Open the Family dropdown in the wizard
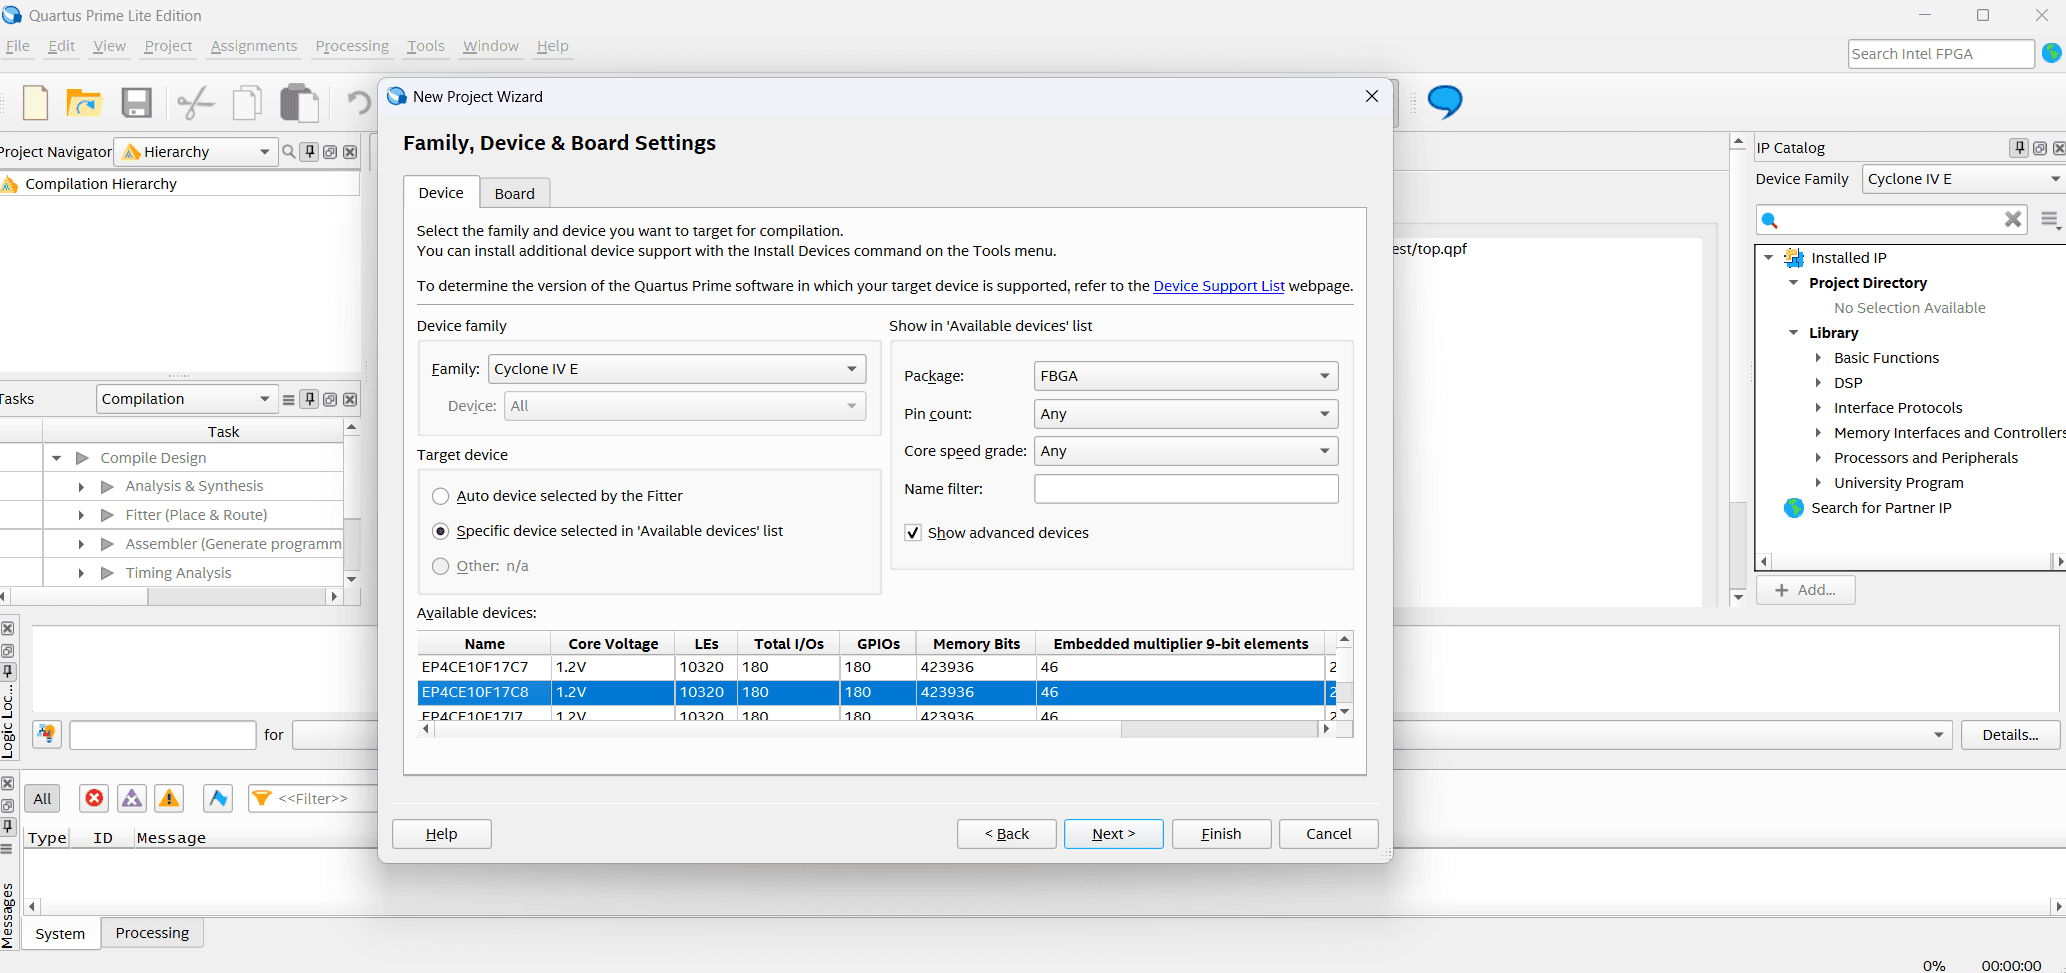Screen dimensions: 2066x973 pos(677,369)
